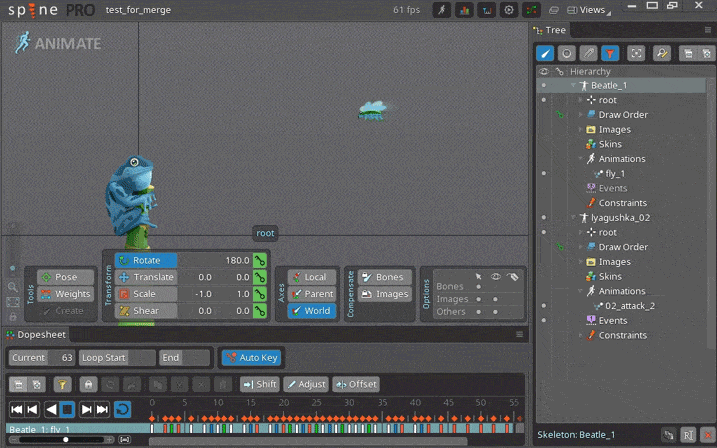Select 02_attack_2 animation in tree

coord(630,306)
